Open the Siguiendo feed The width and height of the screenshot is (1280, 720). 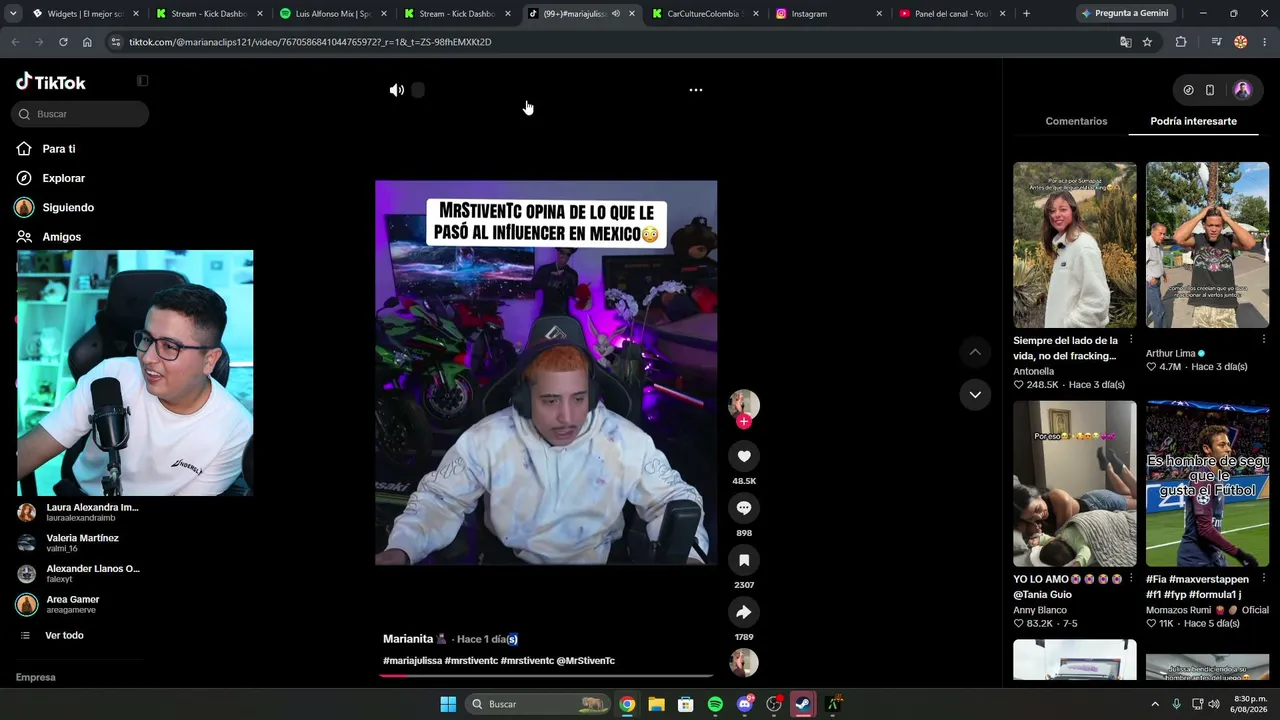68,207
